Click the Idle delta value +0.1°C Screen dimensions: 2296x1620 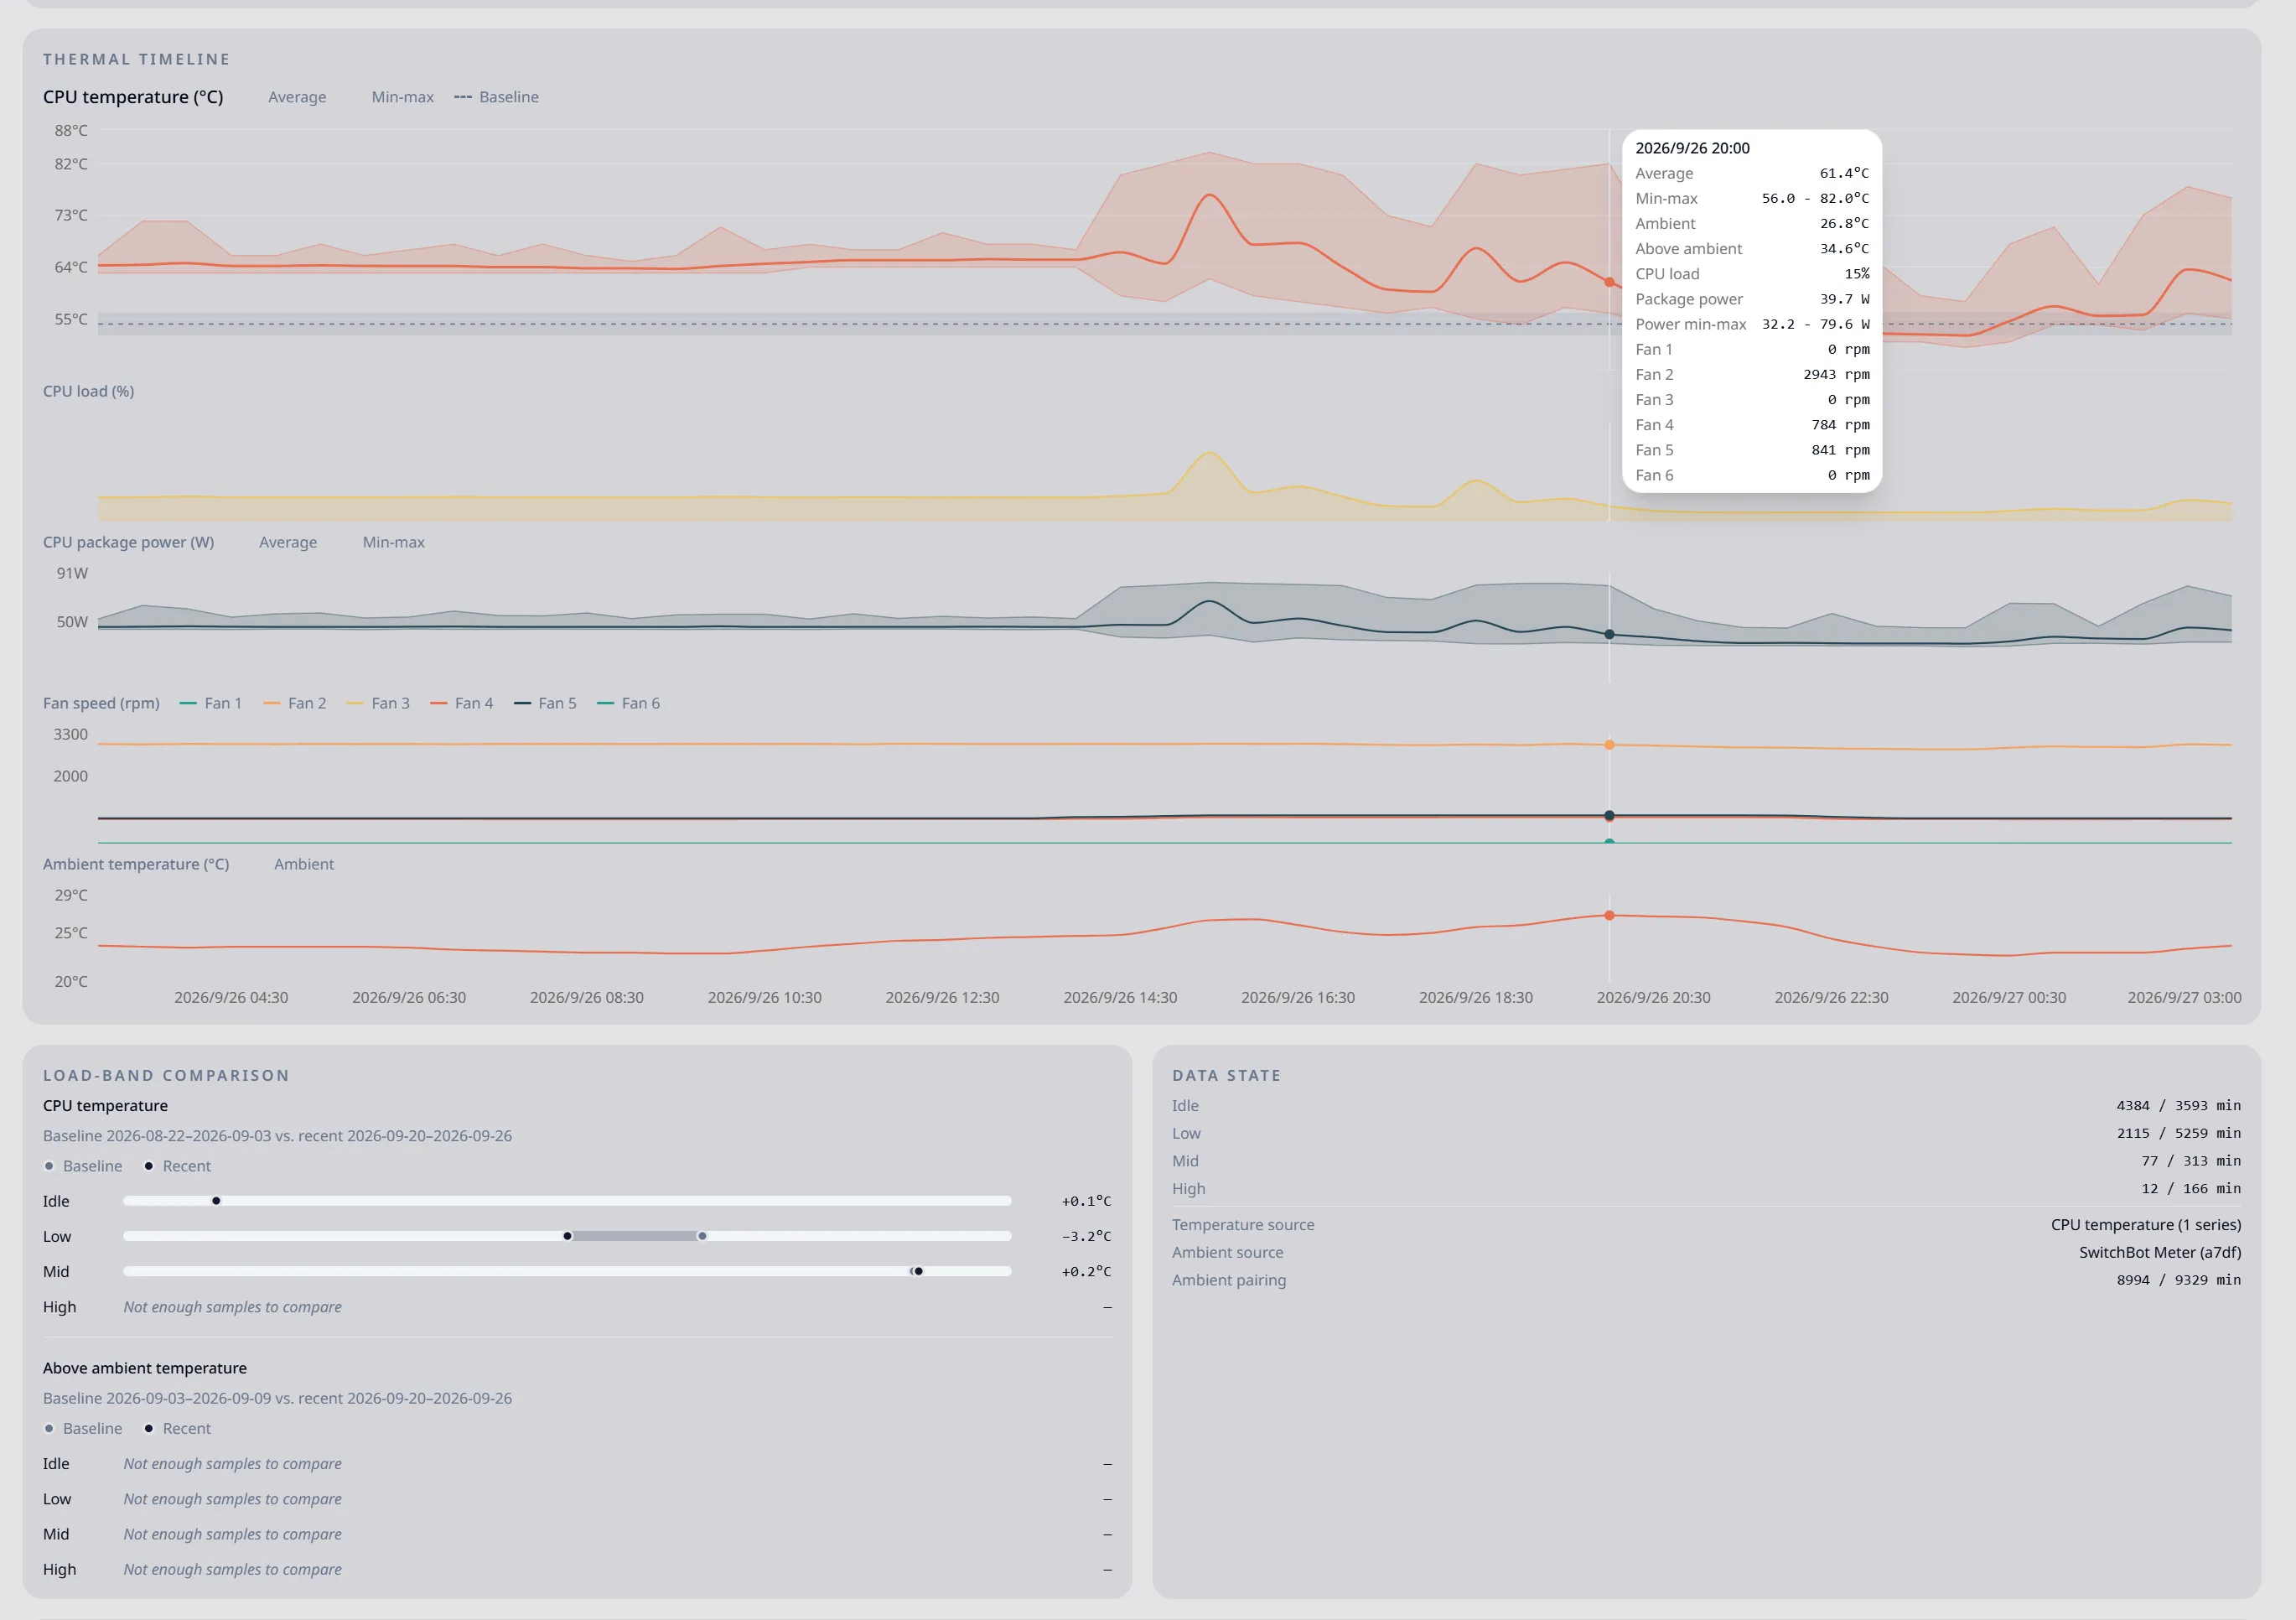(1086, 1201)
